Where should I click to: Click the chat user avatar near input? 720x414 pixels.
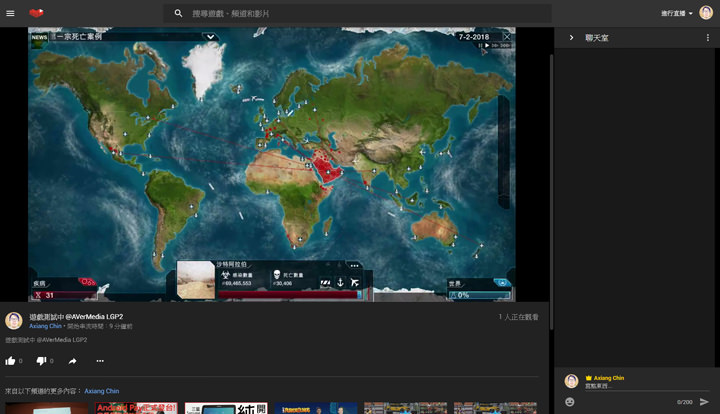tap(571, 381)
